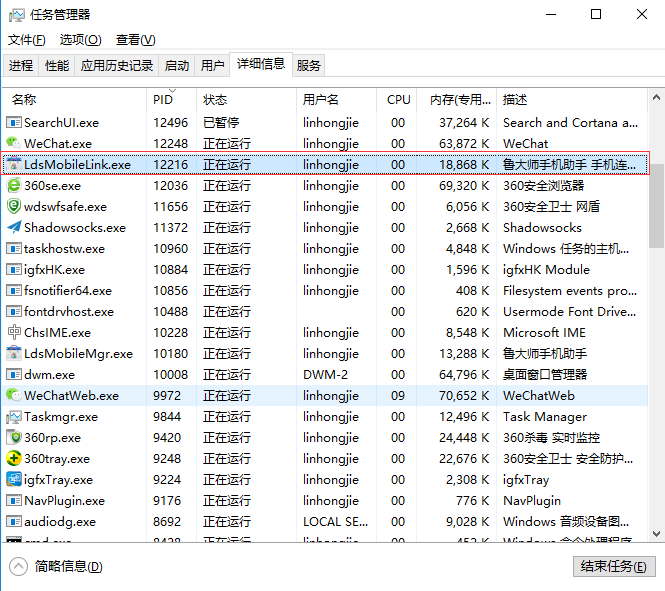This screenshot has height=591, width=665.
Task: Switch to the 用户 tab
Action: click(212, 66)
